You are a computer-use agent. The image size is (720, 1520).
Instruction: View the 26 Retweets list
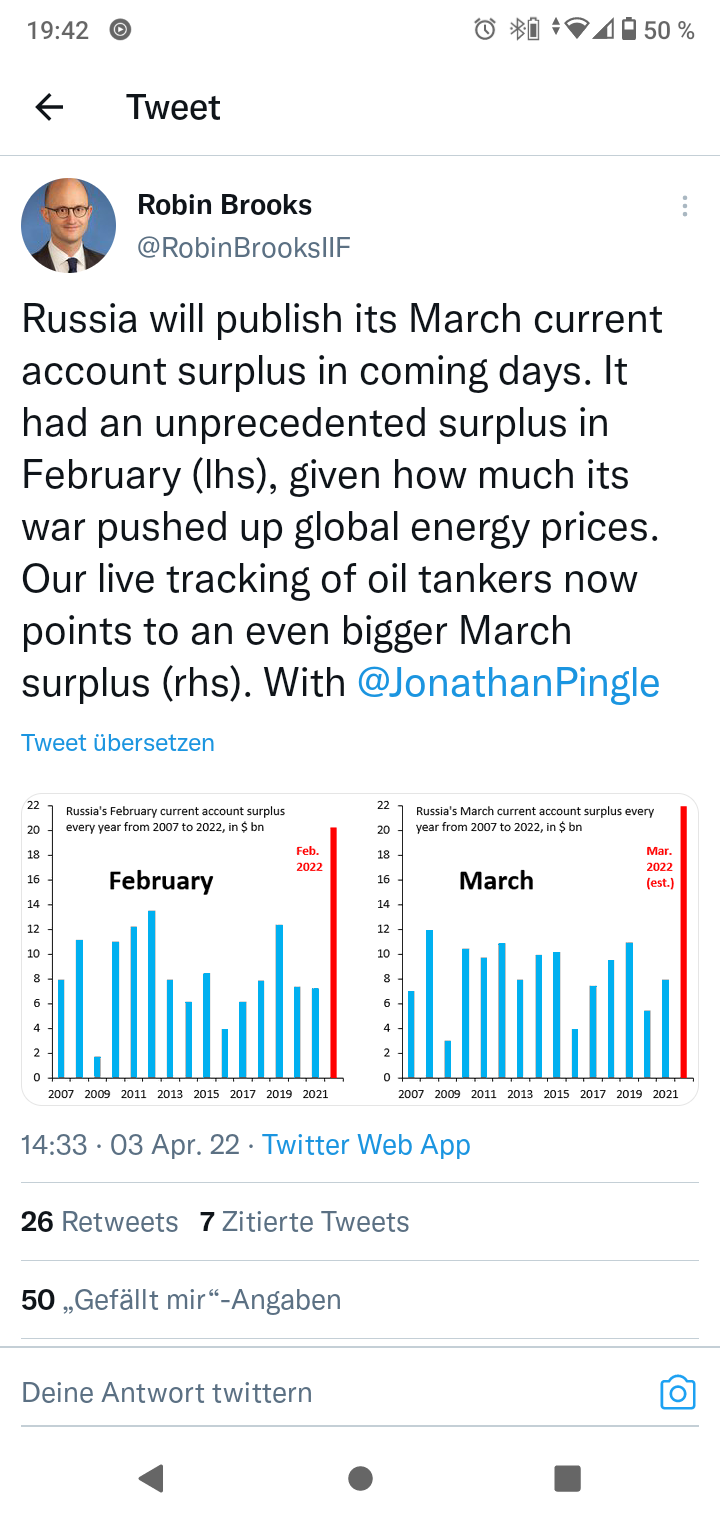click(100, 1222)
